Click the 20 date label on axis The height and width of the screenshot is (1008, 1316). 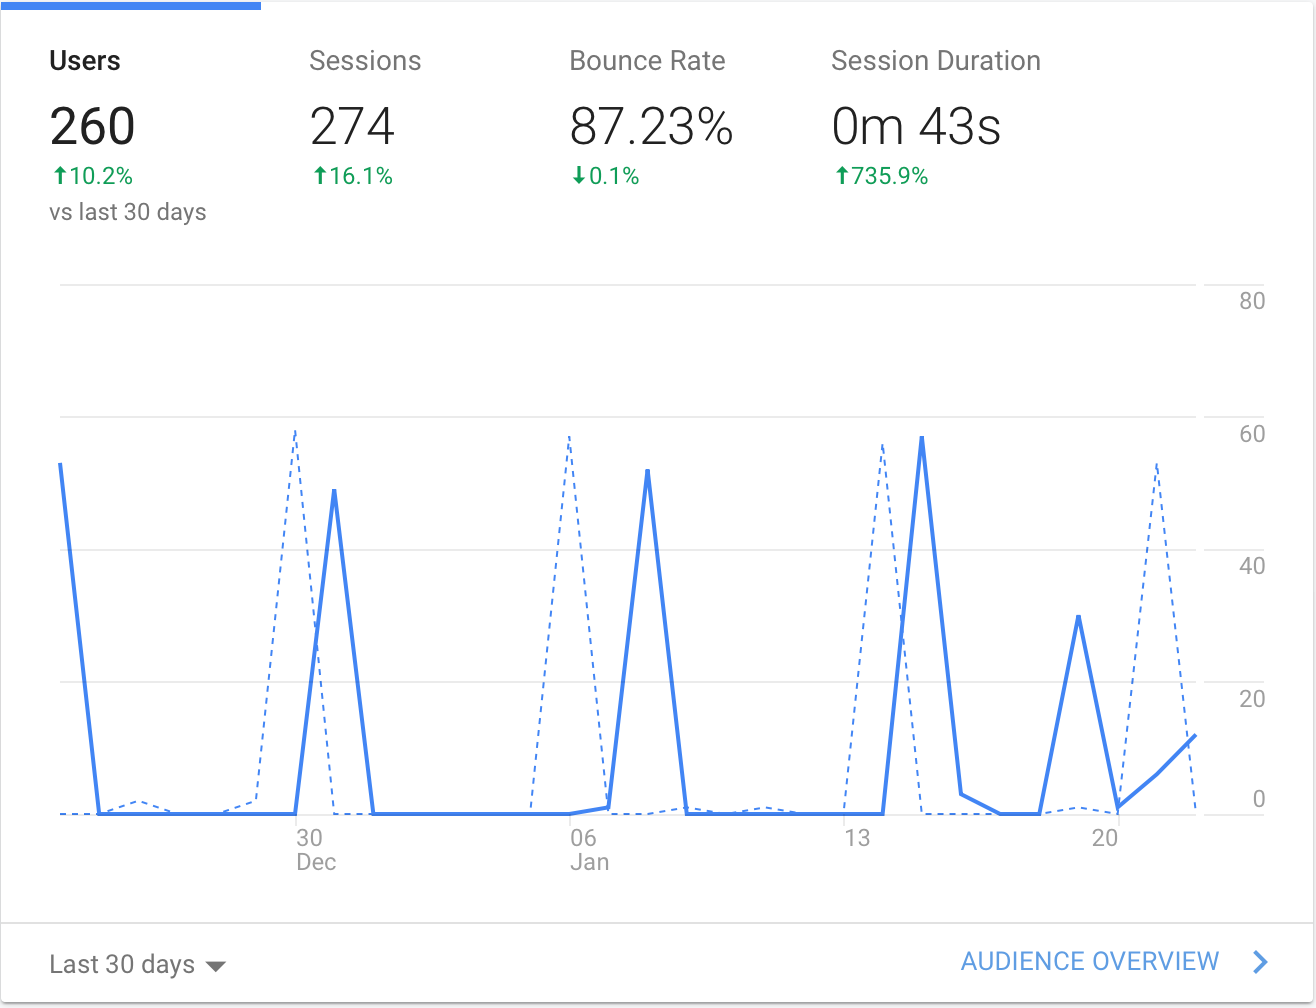1105,838
